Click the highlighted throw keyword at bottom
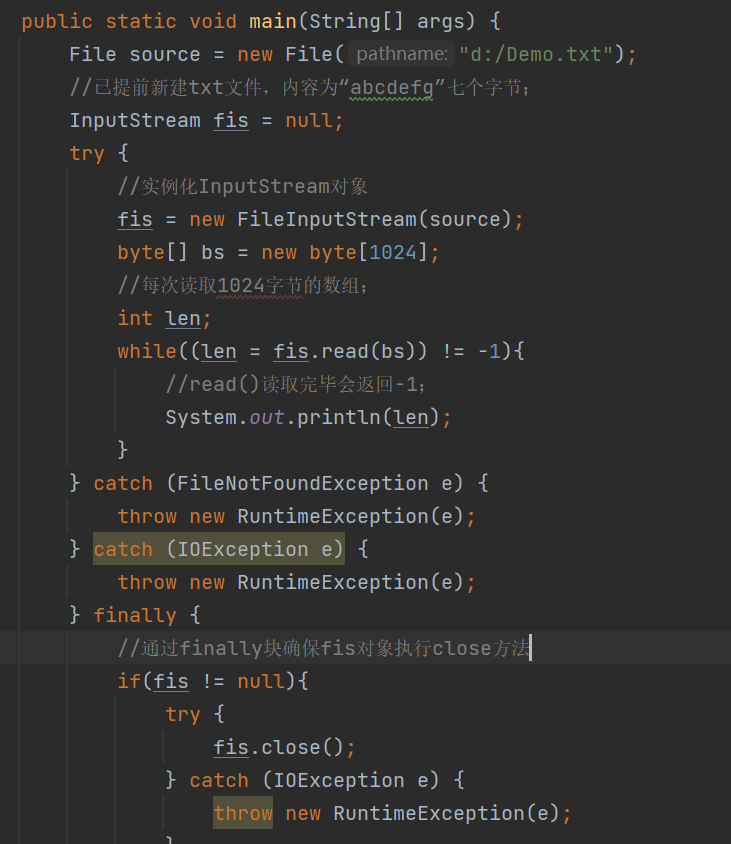This screenshot has width=731, height=844. [243, 813]
